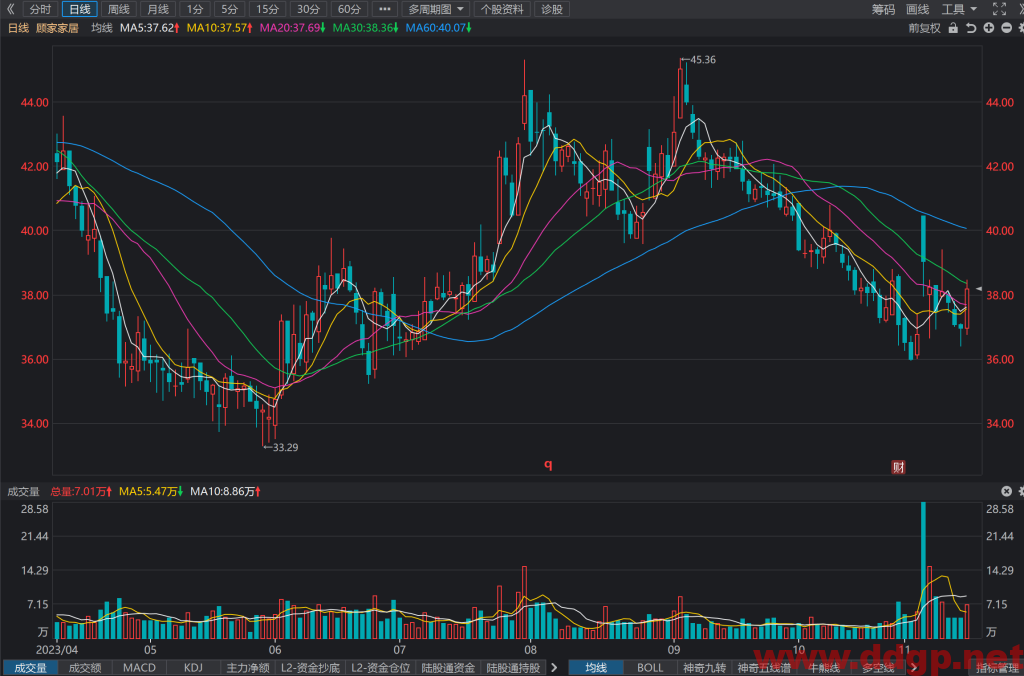The height and width of the screenshot is (676, 1024).
Task: Select the 60分 period button
Action: click(x=349, y=9)
